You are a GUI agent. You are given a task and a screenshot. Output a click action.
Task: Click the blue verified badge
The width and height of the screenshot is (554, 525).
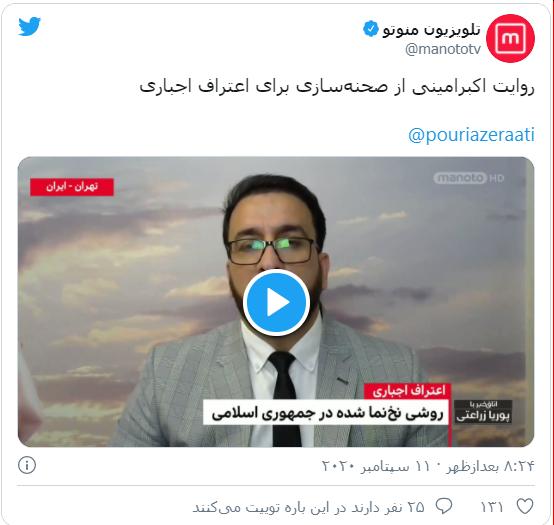click(370, 29)
